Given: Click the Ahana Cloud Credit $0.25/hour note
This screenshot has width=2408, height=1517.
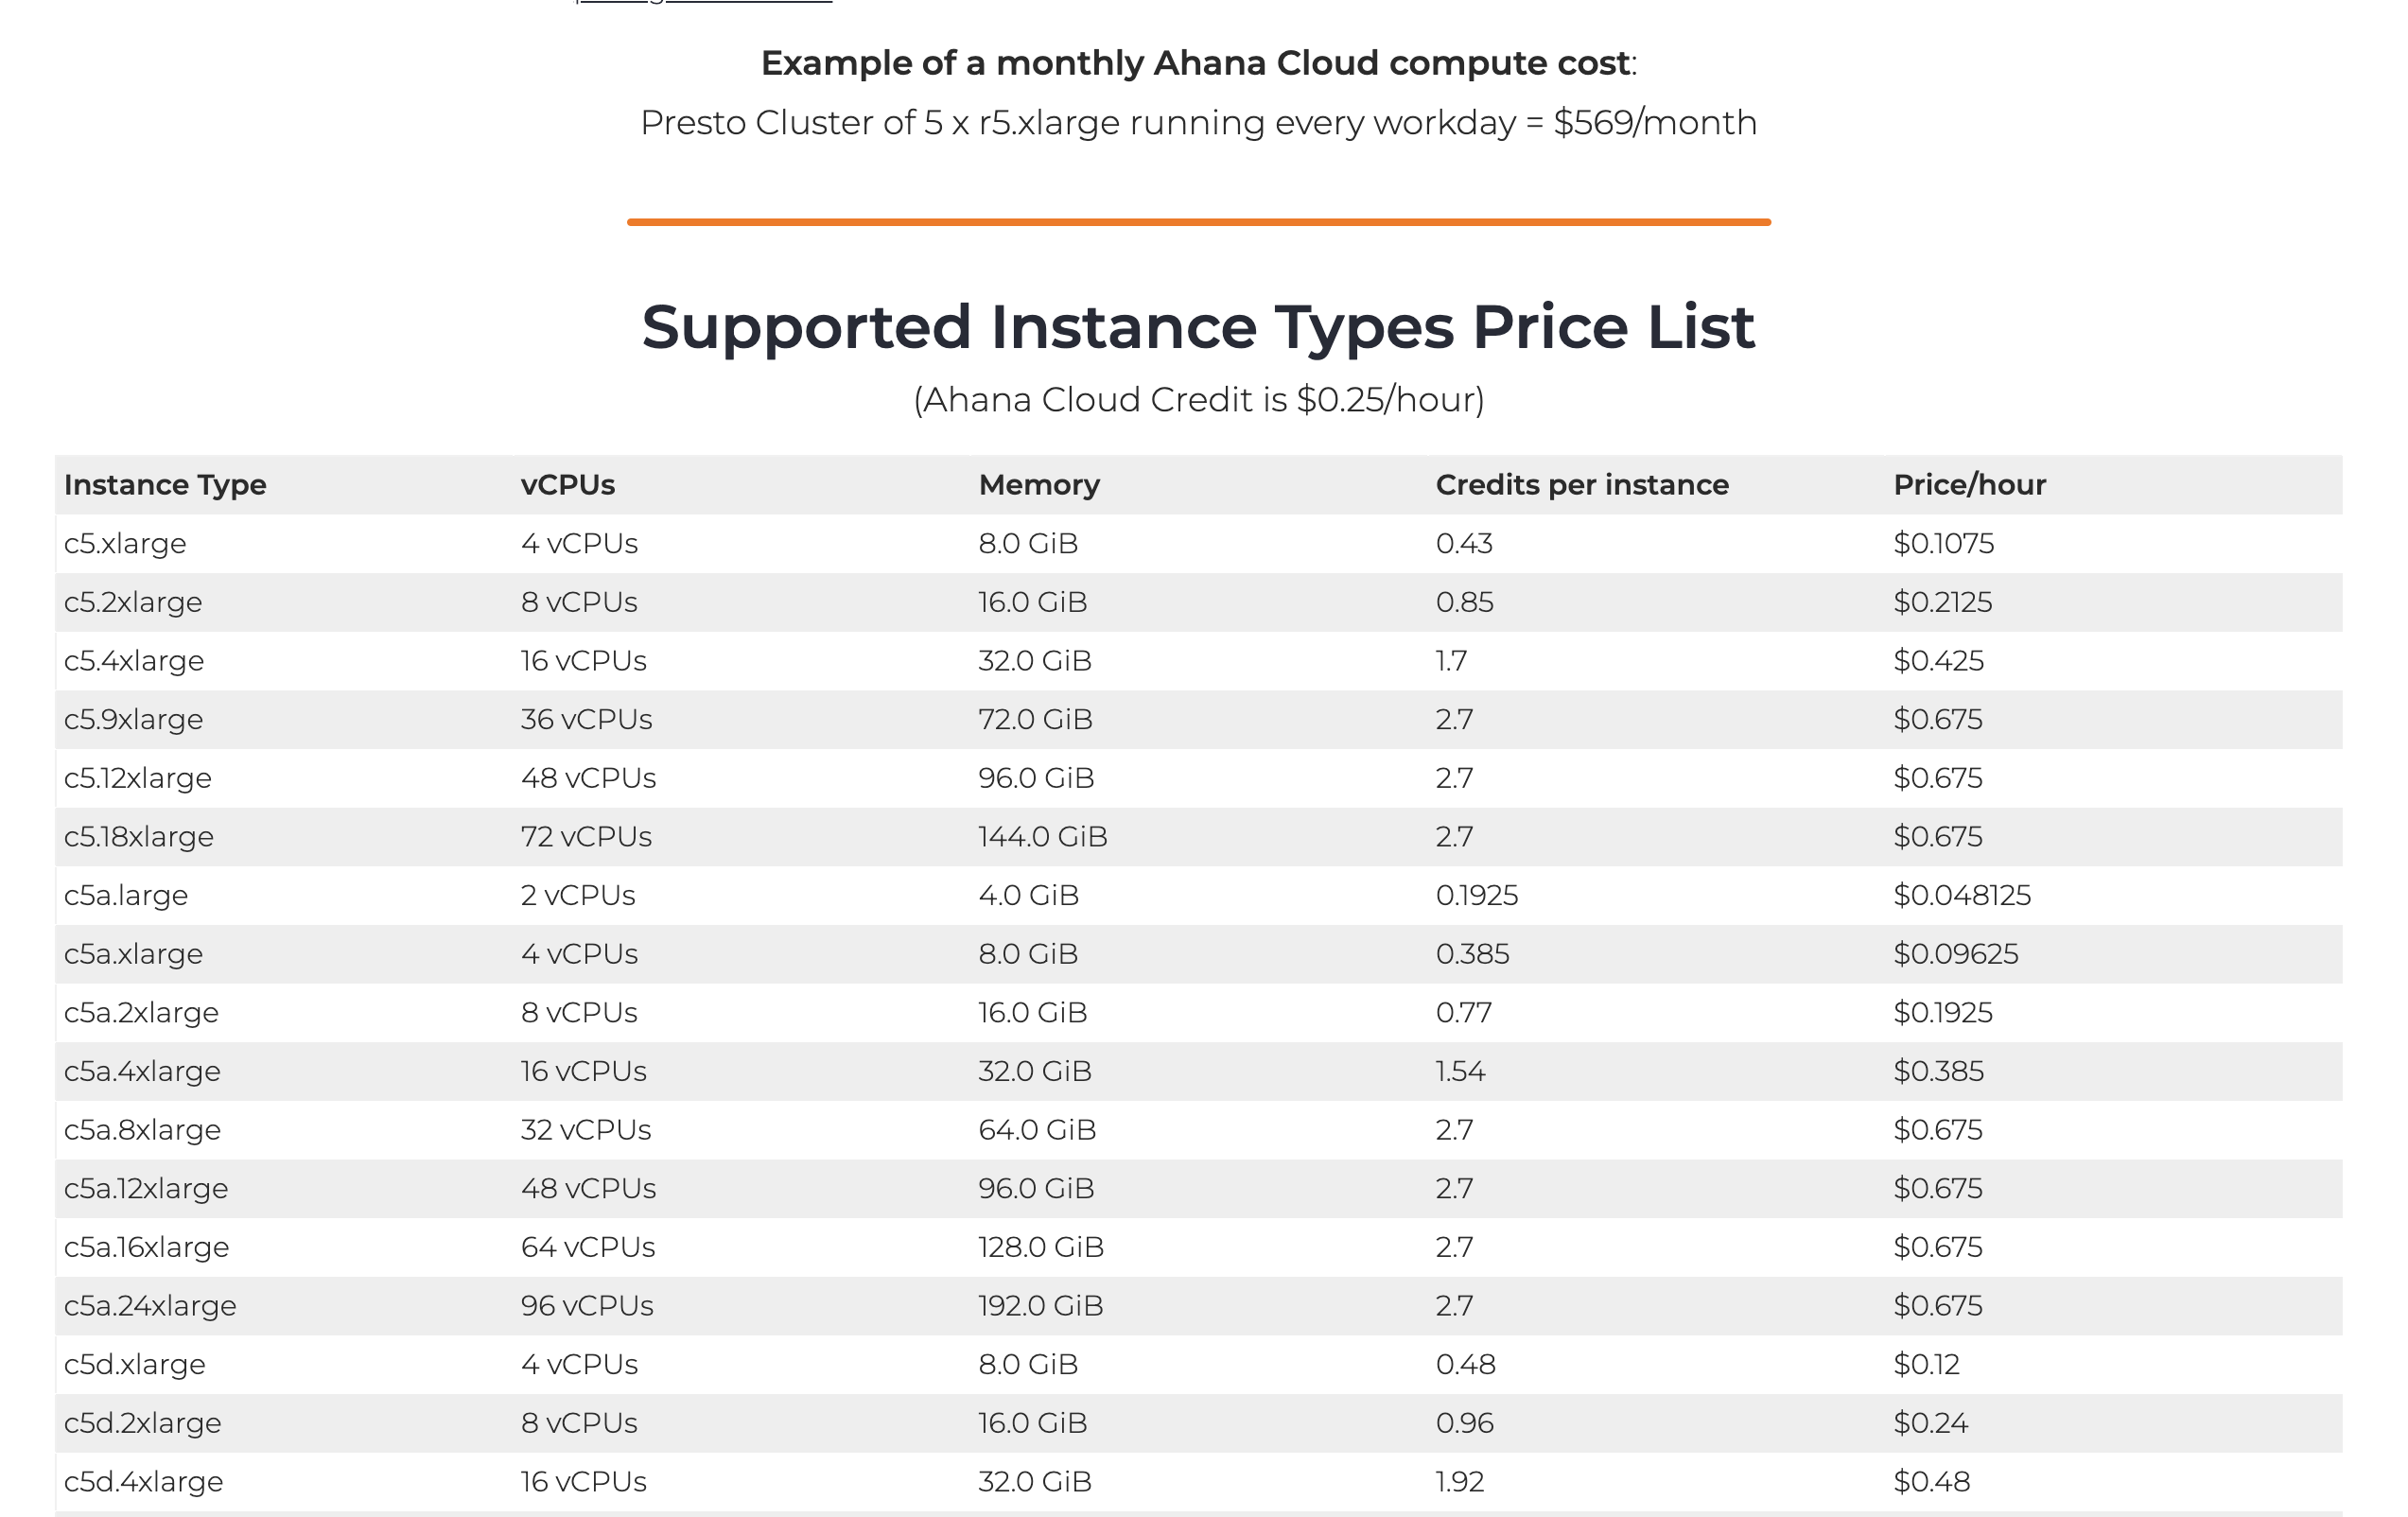Looking at the screenshot, I should point(1198,400).
